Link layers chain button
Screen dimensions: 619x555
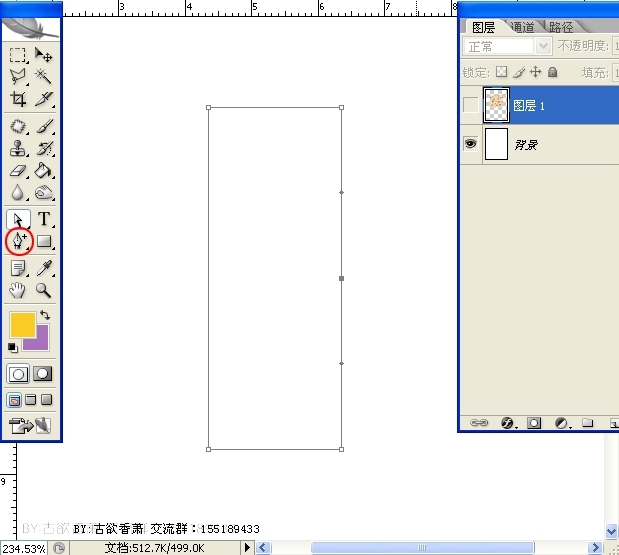pyautogui.click(x=479, y=423)
